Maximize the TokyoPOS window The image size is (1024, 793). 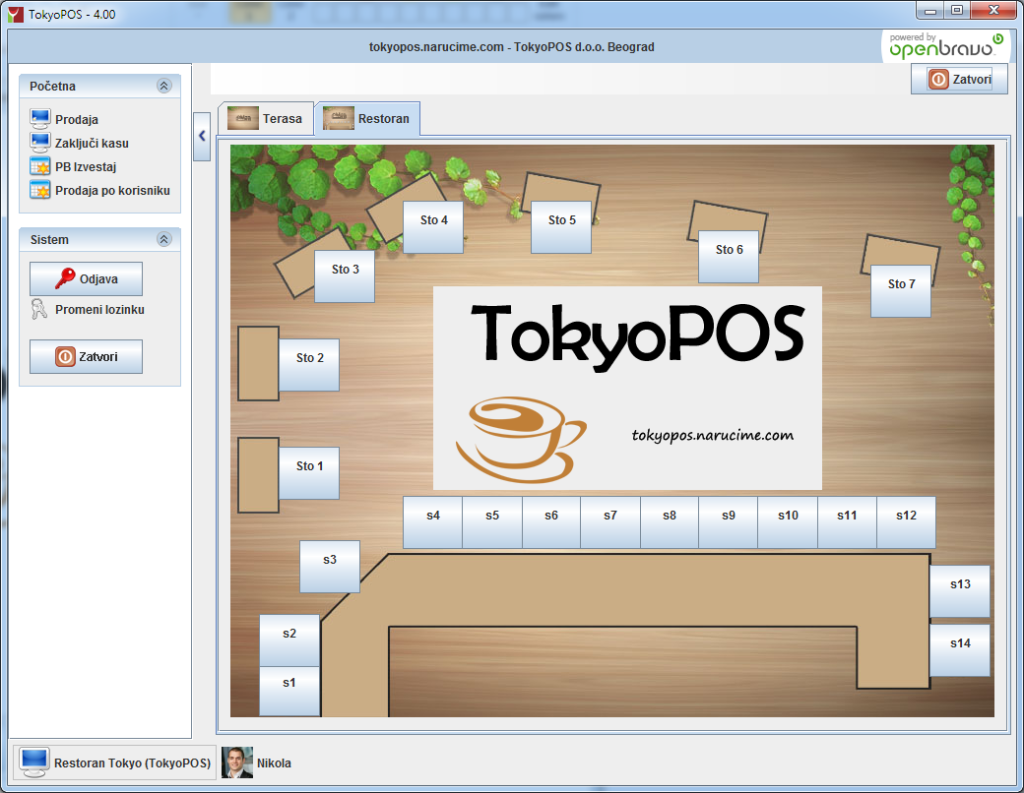[x=957, y=10]
